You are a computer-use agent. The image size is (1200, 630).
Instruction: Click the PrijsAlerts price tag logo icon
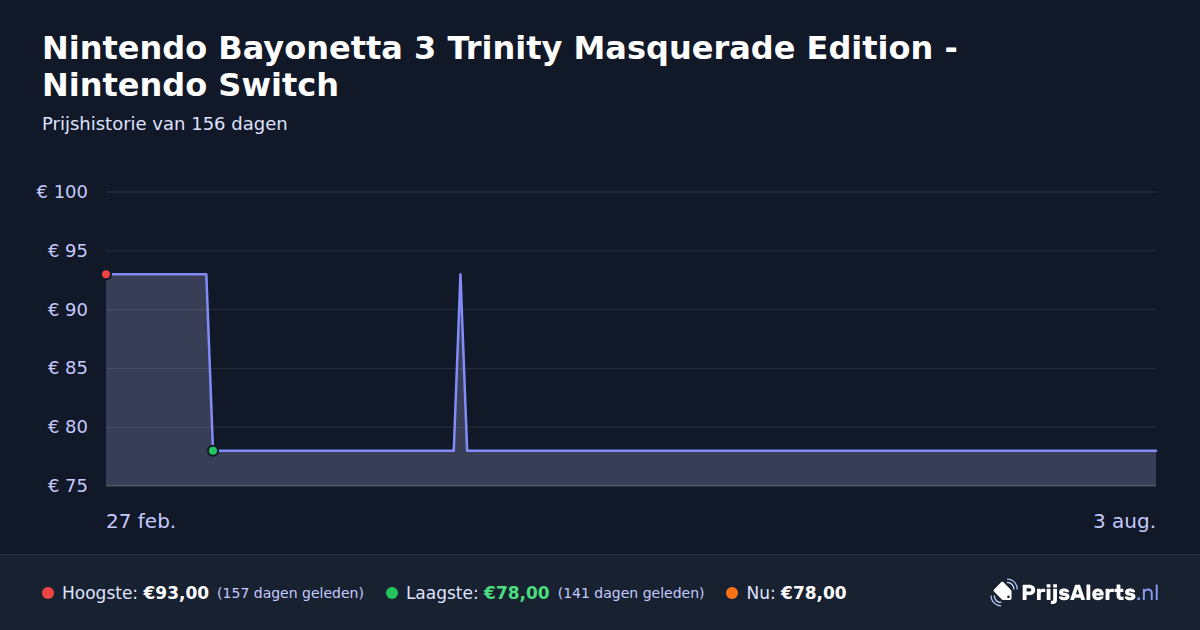1003,593
